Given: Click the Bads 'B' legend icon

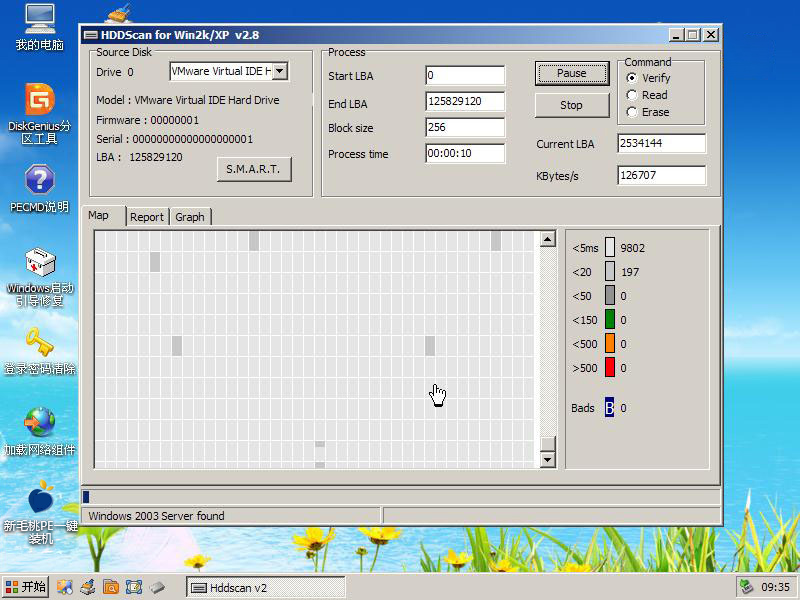Looking at the screenshot, I should pyautogui.click(x=609, y=408).
